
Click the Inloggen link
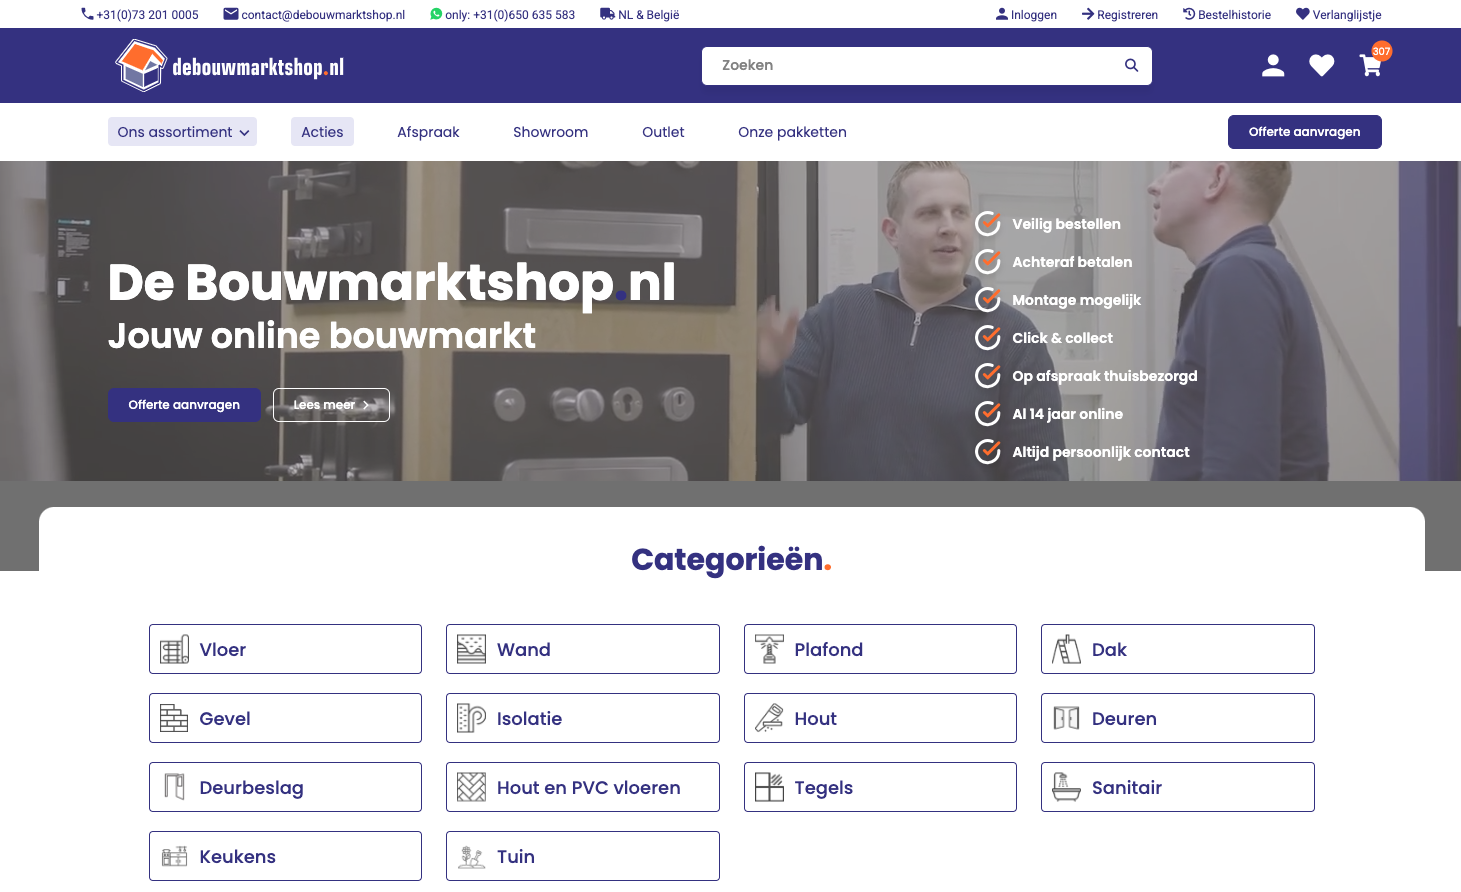click(1026, 15)
